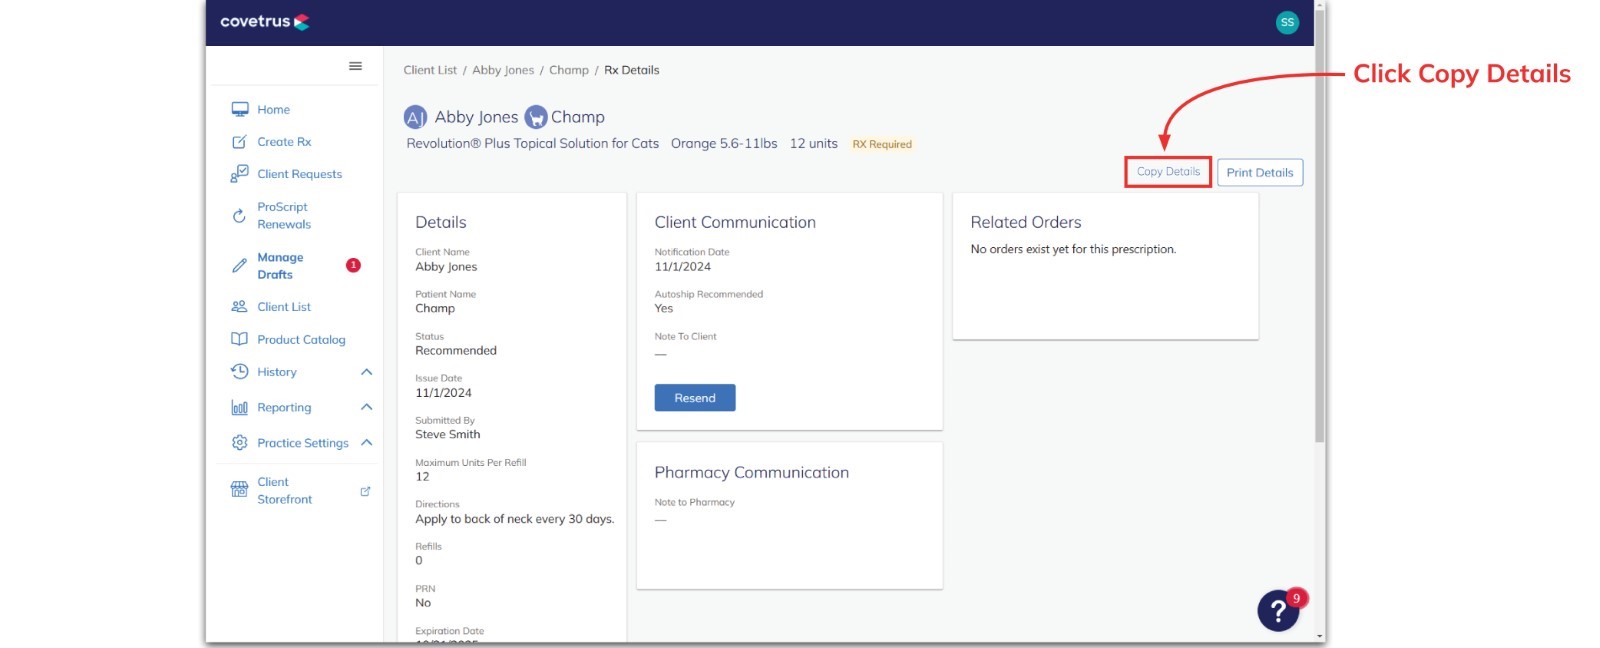Click the Related Orders heading

click(1026, 222)
